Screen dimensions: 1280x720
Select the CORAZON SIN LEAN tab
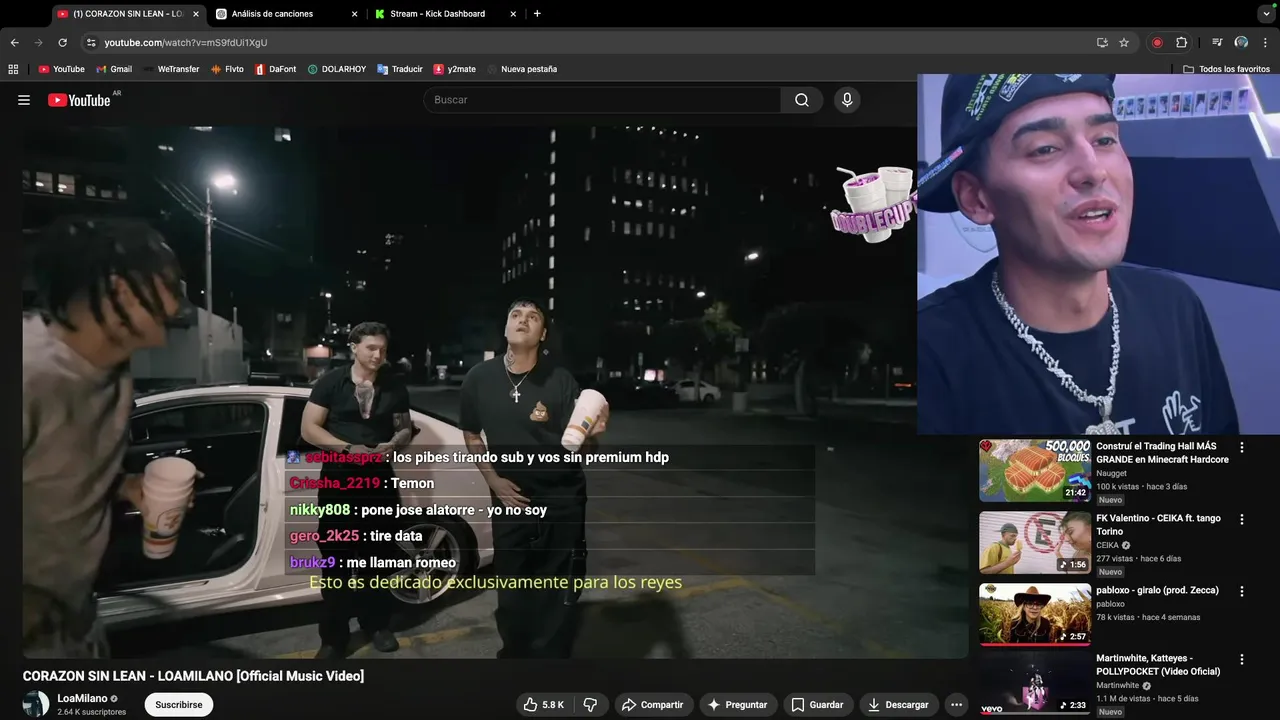tap(128, 14)
